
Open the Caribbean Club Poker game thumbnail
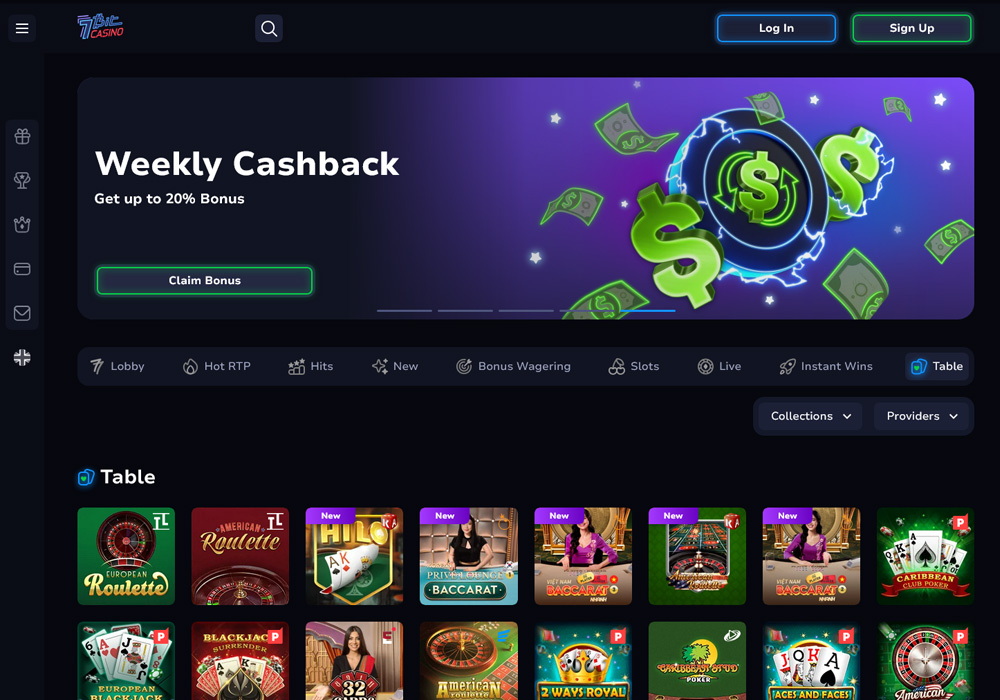tap(925, 556)
